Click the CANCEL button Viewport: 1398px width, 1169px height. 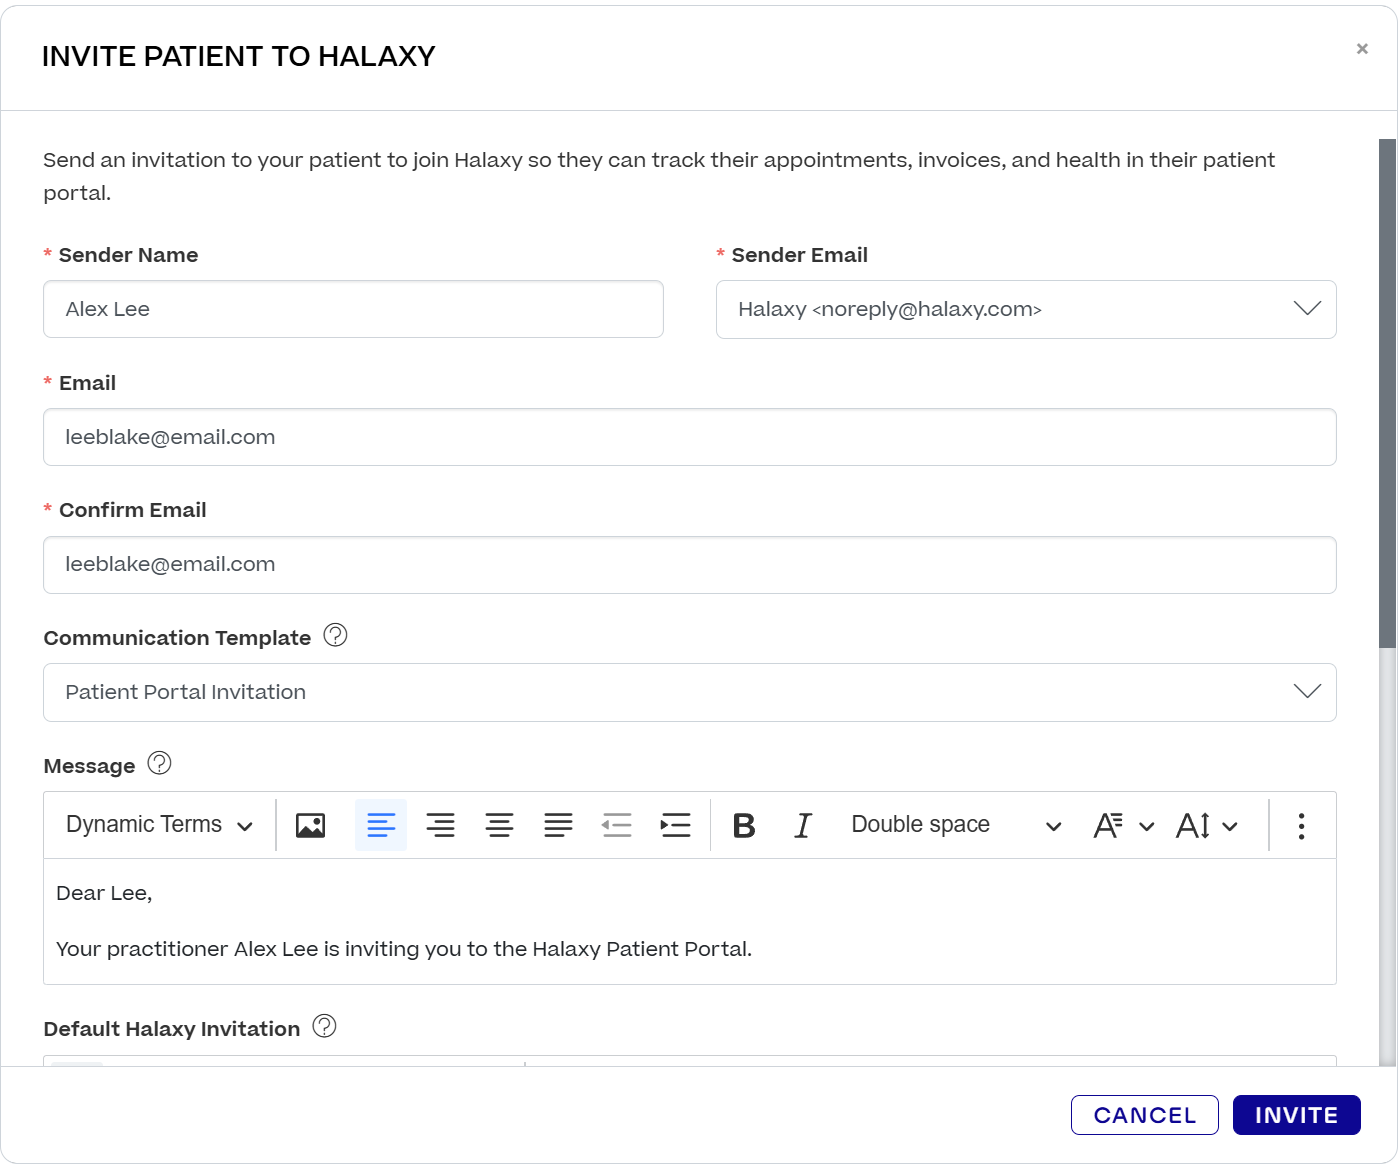coord(1144,1114)
